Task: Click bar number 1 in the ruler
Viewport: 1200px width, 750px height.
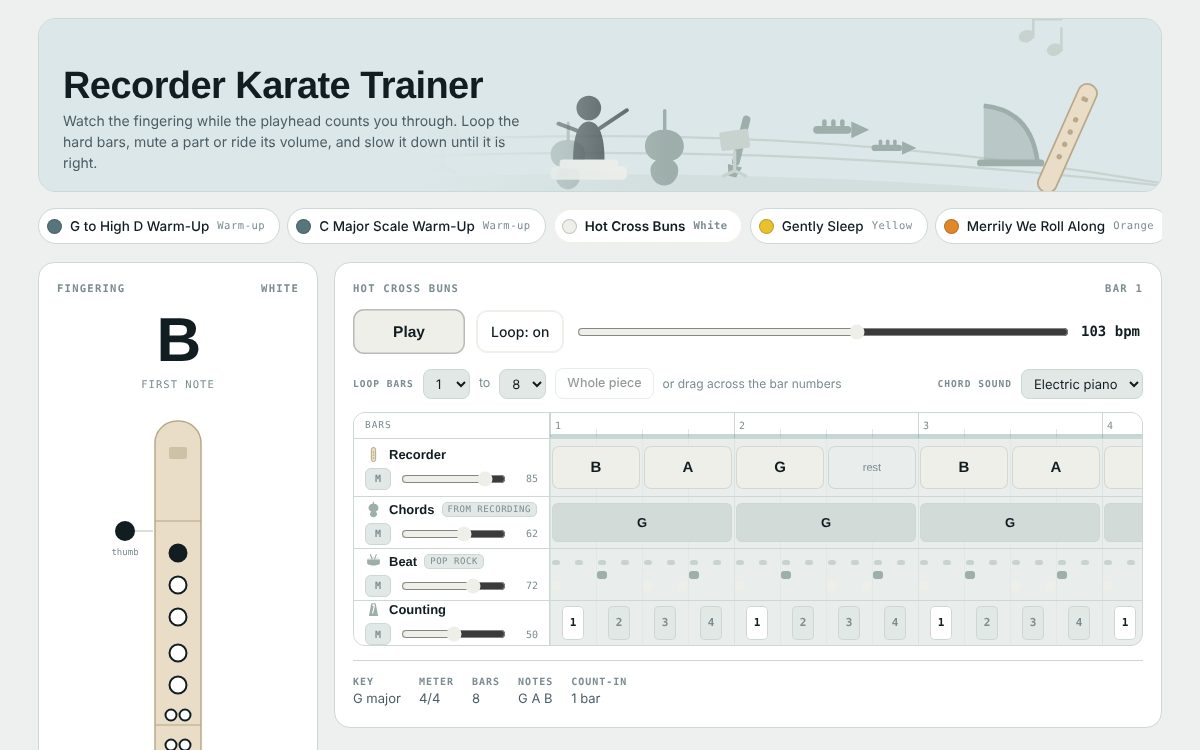Action: click(x=558, y=425)
